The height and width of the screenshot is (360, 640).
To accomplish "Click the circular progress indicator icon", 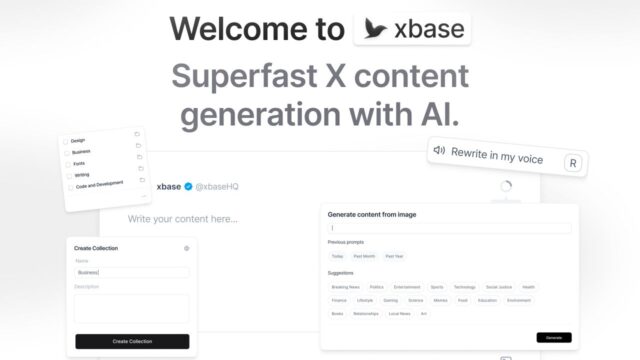I will 506,186.
